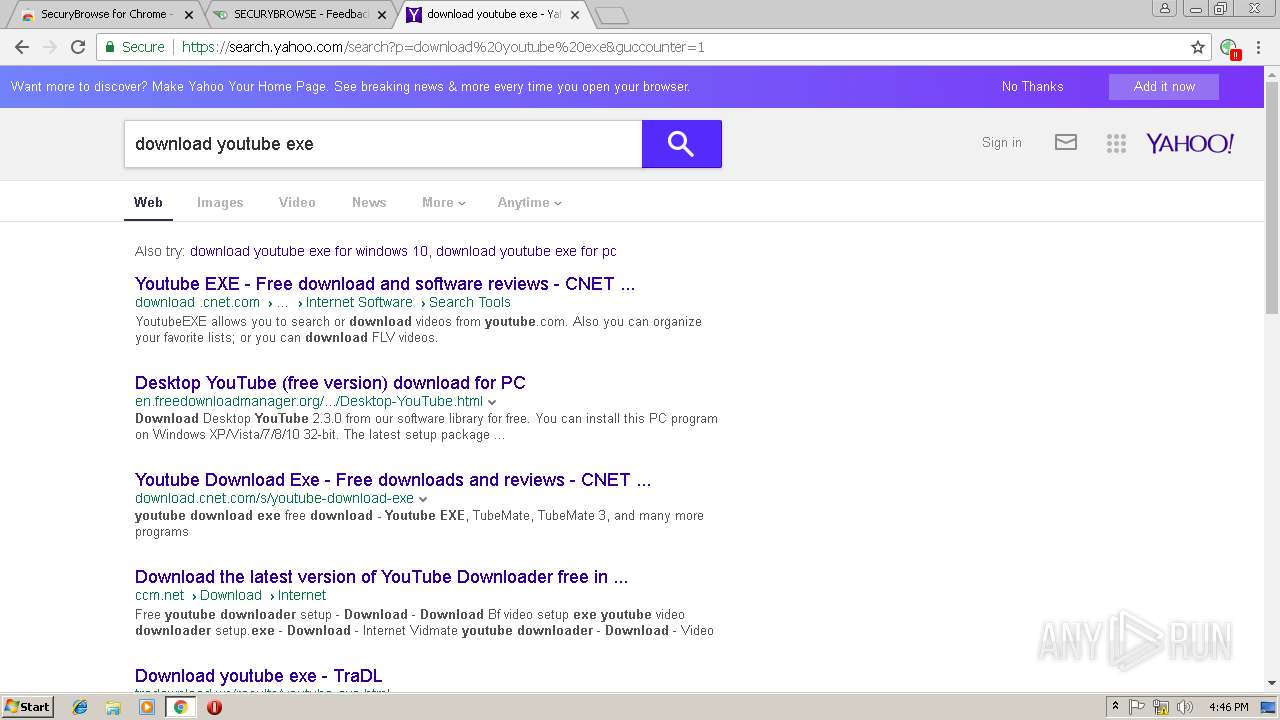Dismiss banner with No Thanks
The height and width of the screenshot is (720, 1280).
pos(1032,87)
